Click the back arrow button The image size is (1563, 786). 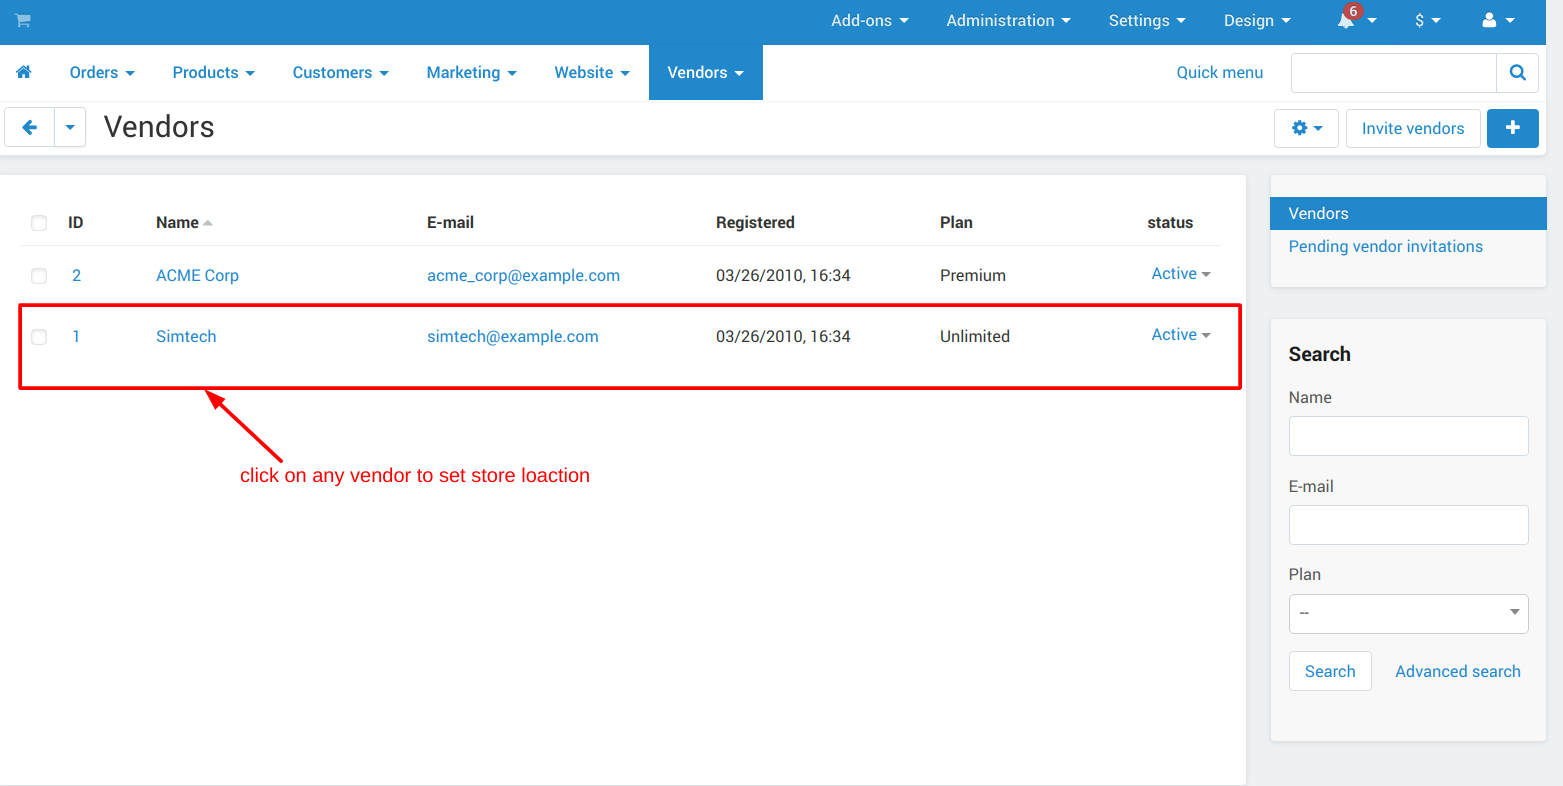pyautogui.click(x=30, y=128)
